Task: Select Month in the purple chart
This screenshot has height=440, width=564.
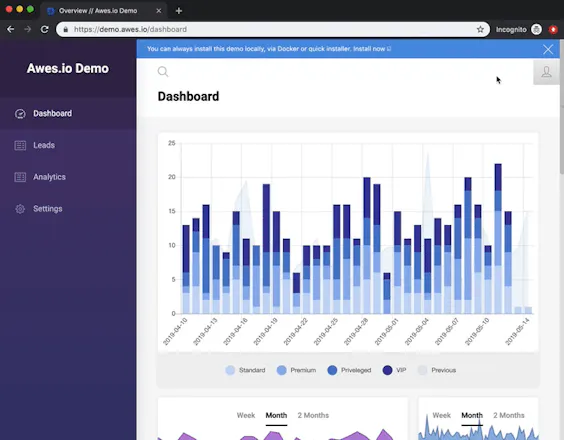Action: click(x=276, y=416)
